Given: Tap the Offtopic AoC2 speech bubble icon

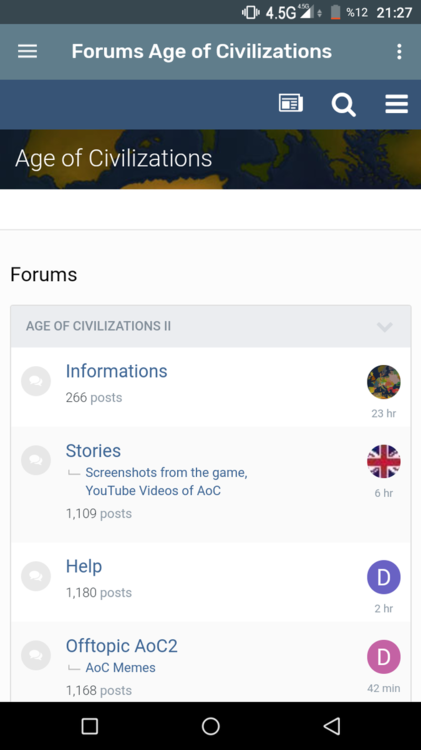Looking at the screenshot, I should pyautogui.click(x=36, y=655).
